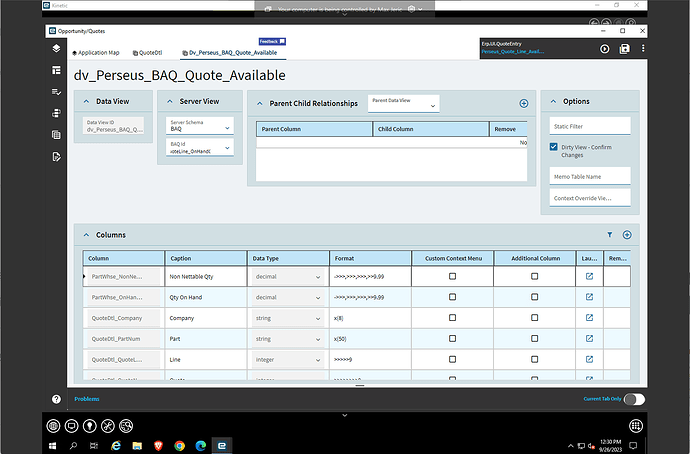
Task: Check Additional Column for Company row
Action: (x=535, y=318)
